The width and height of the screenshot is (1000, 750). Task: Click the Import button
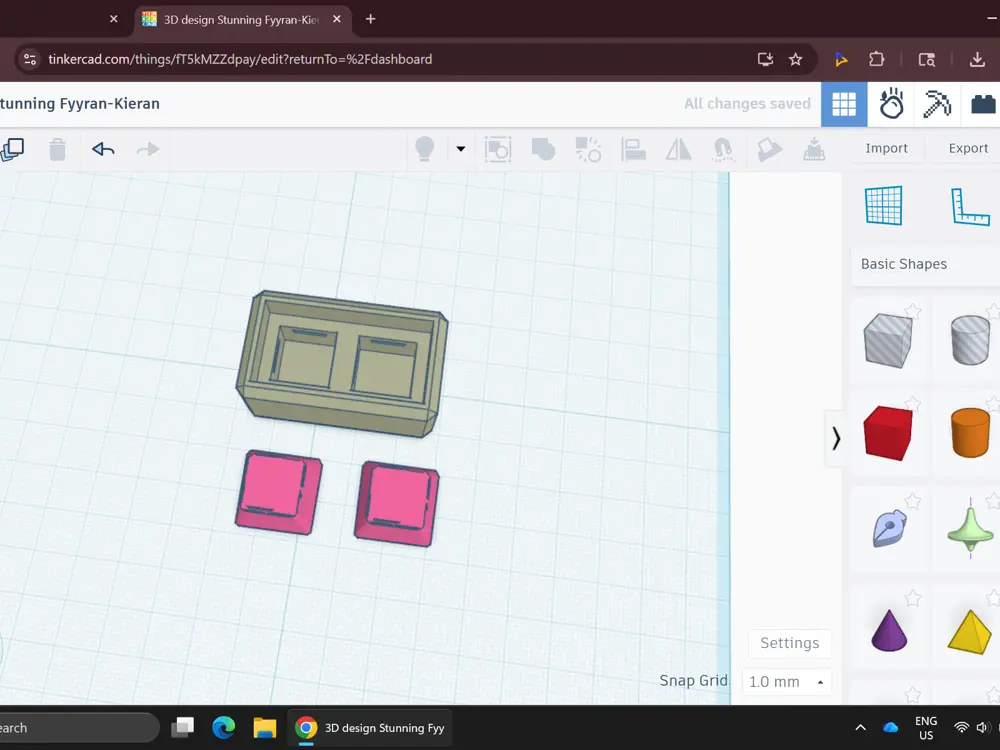[886, 148]
